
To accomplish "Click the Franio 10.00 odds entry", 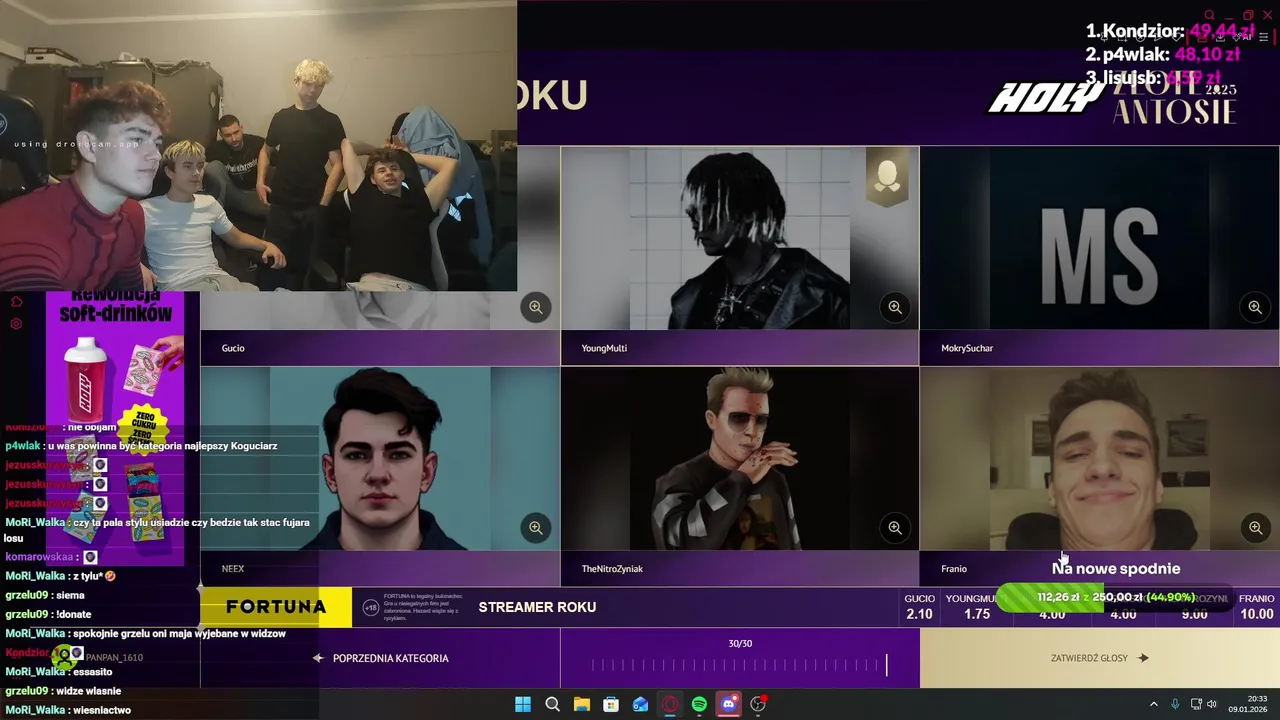I will pyautogui.click(x=1257, y=607).
